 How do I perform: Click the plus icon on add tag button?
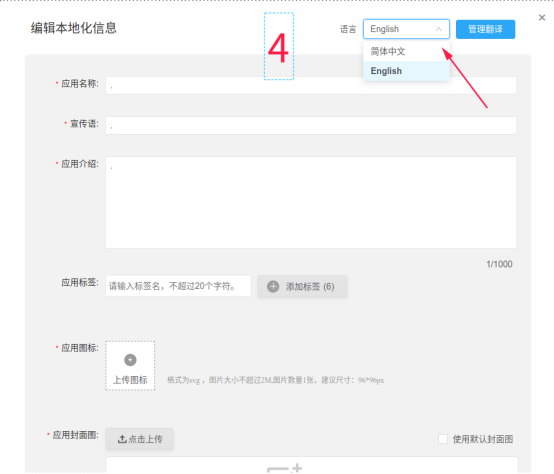coord(273,286)
